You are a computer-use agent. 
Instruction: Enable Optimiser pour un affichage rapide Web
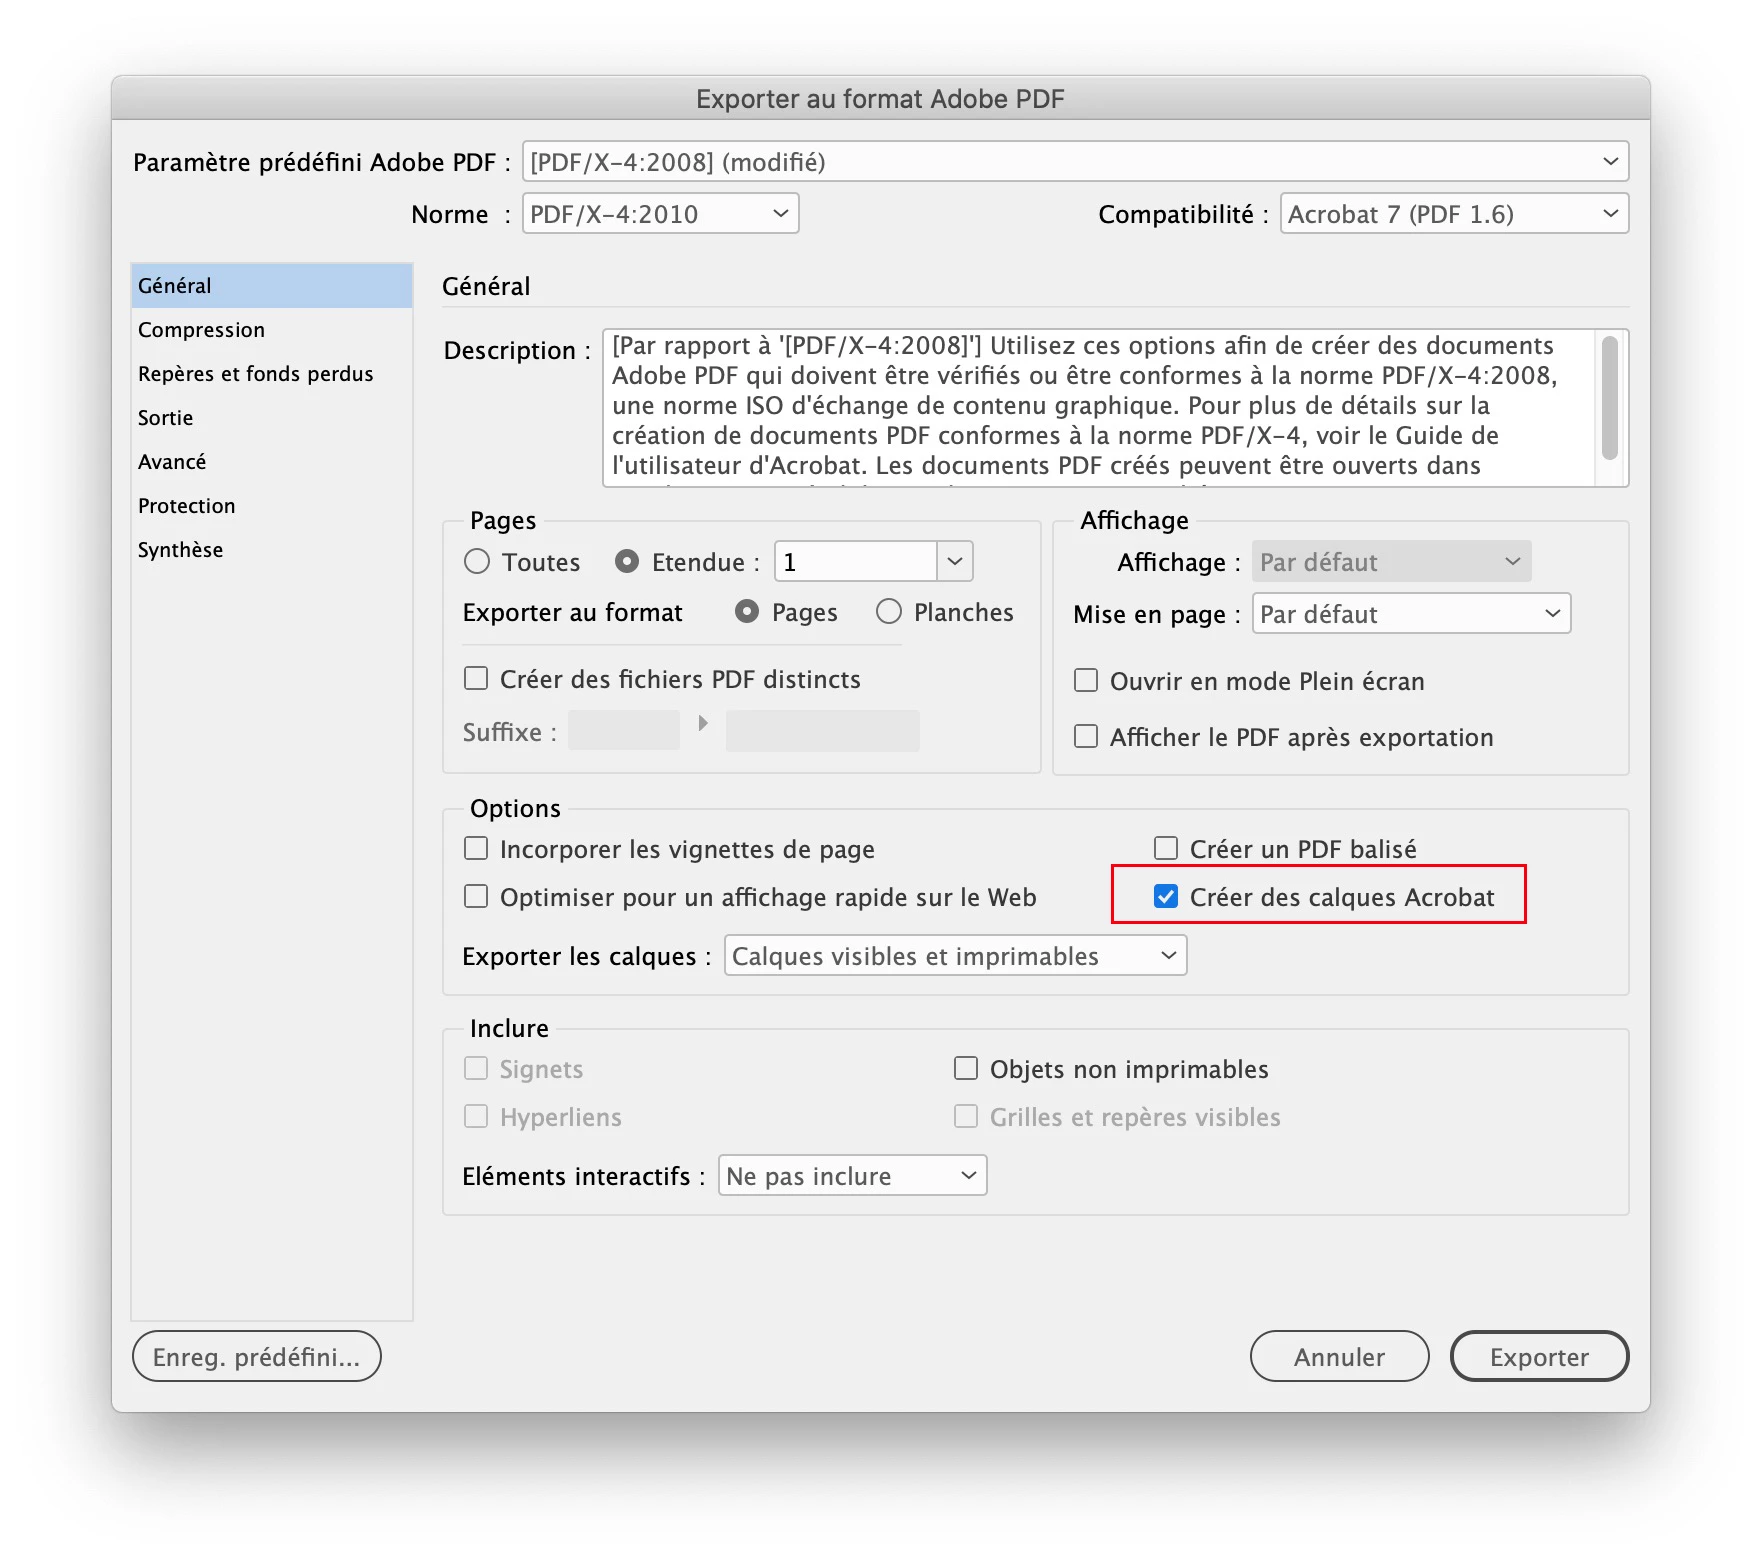click(476, 896)
